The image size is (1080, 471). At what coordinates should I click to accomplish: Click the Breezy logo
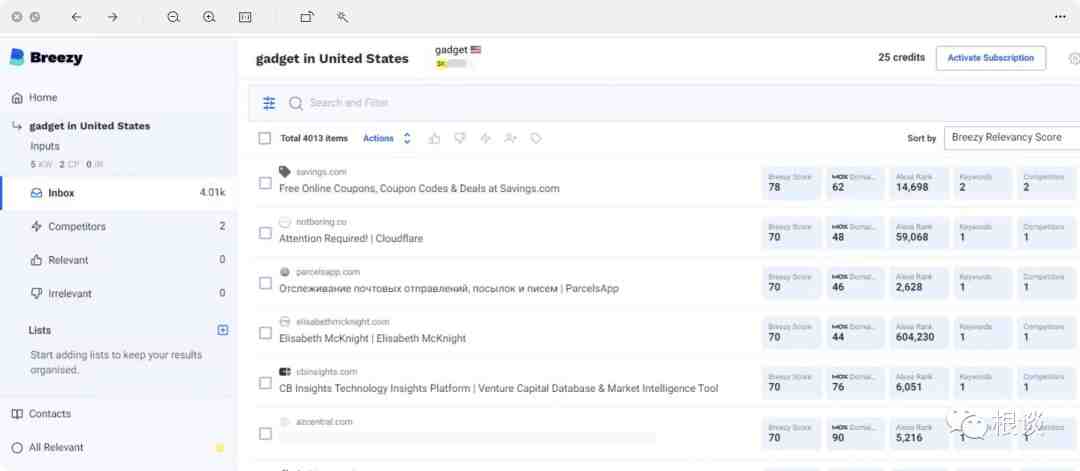(x=46, y=58)
